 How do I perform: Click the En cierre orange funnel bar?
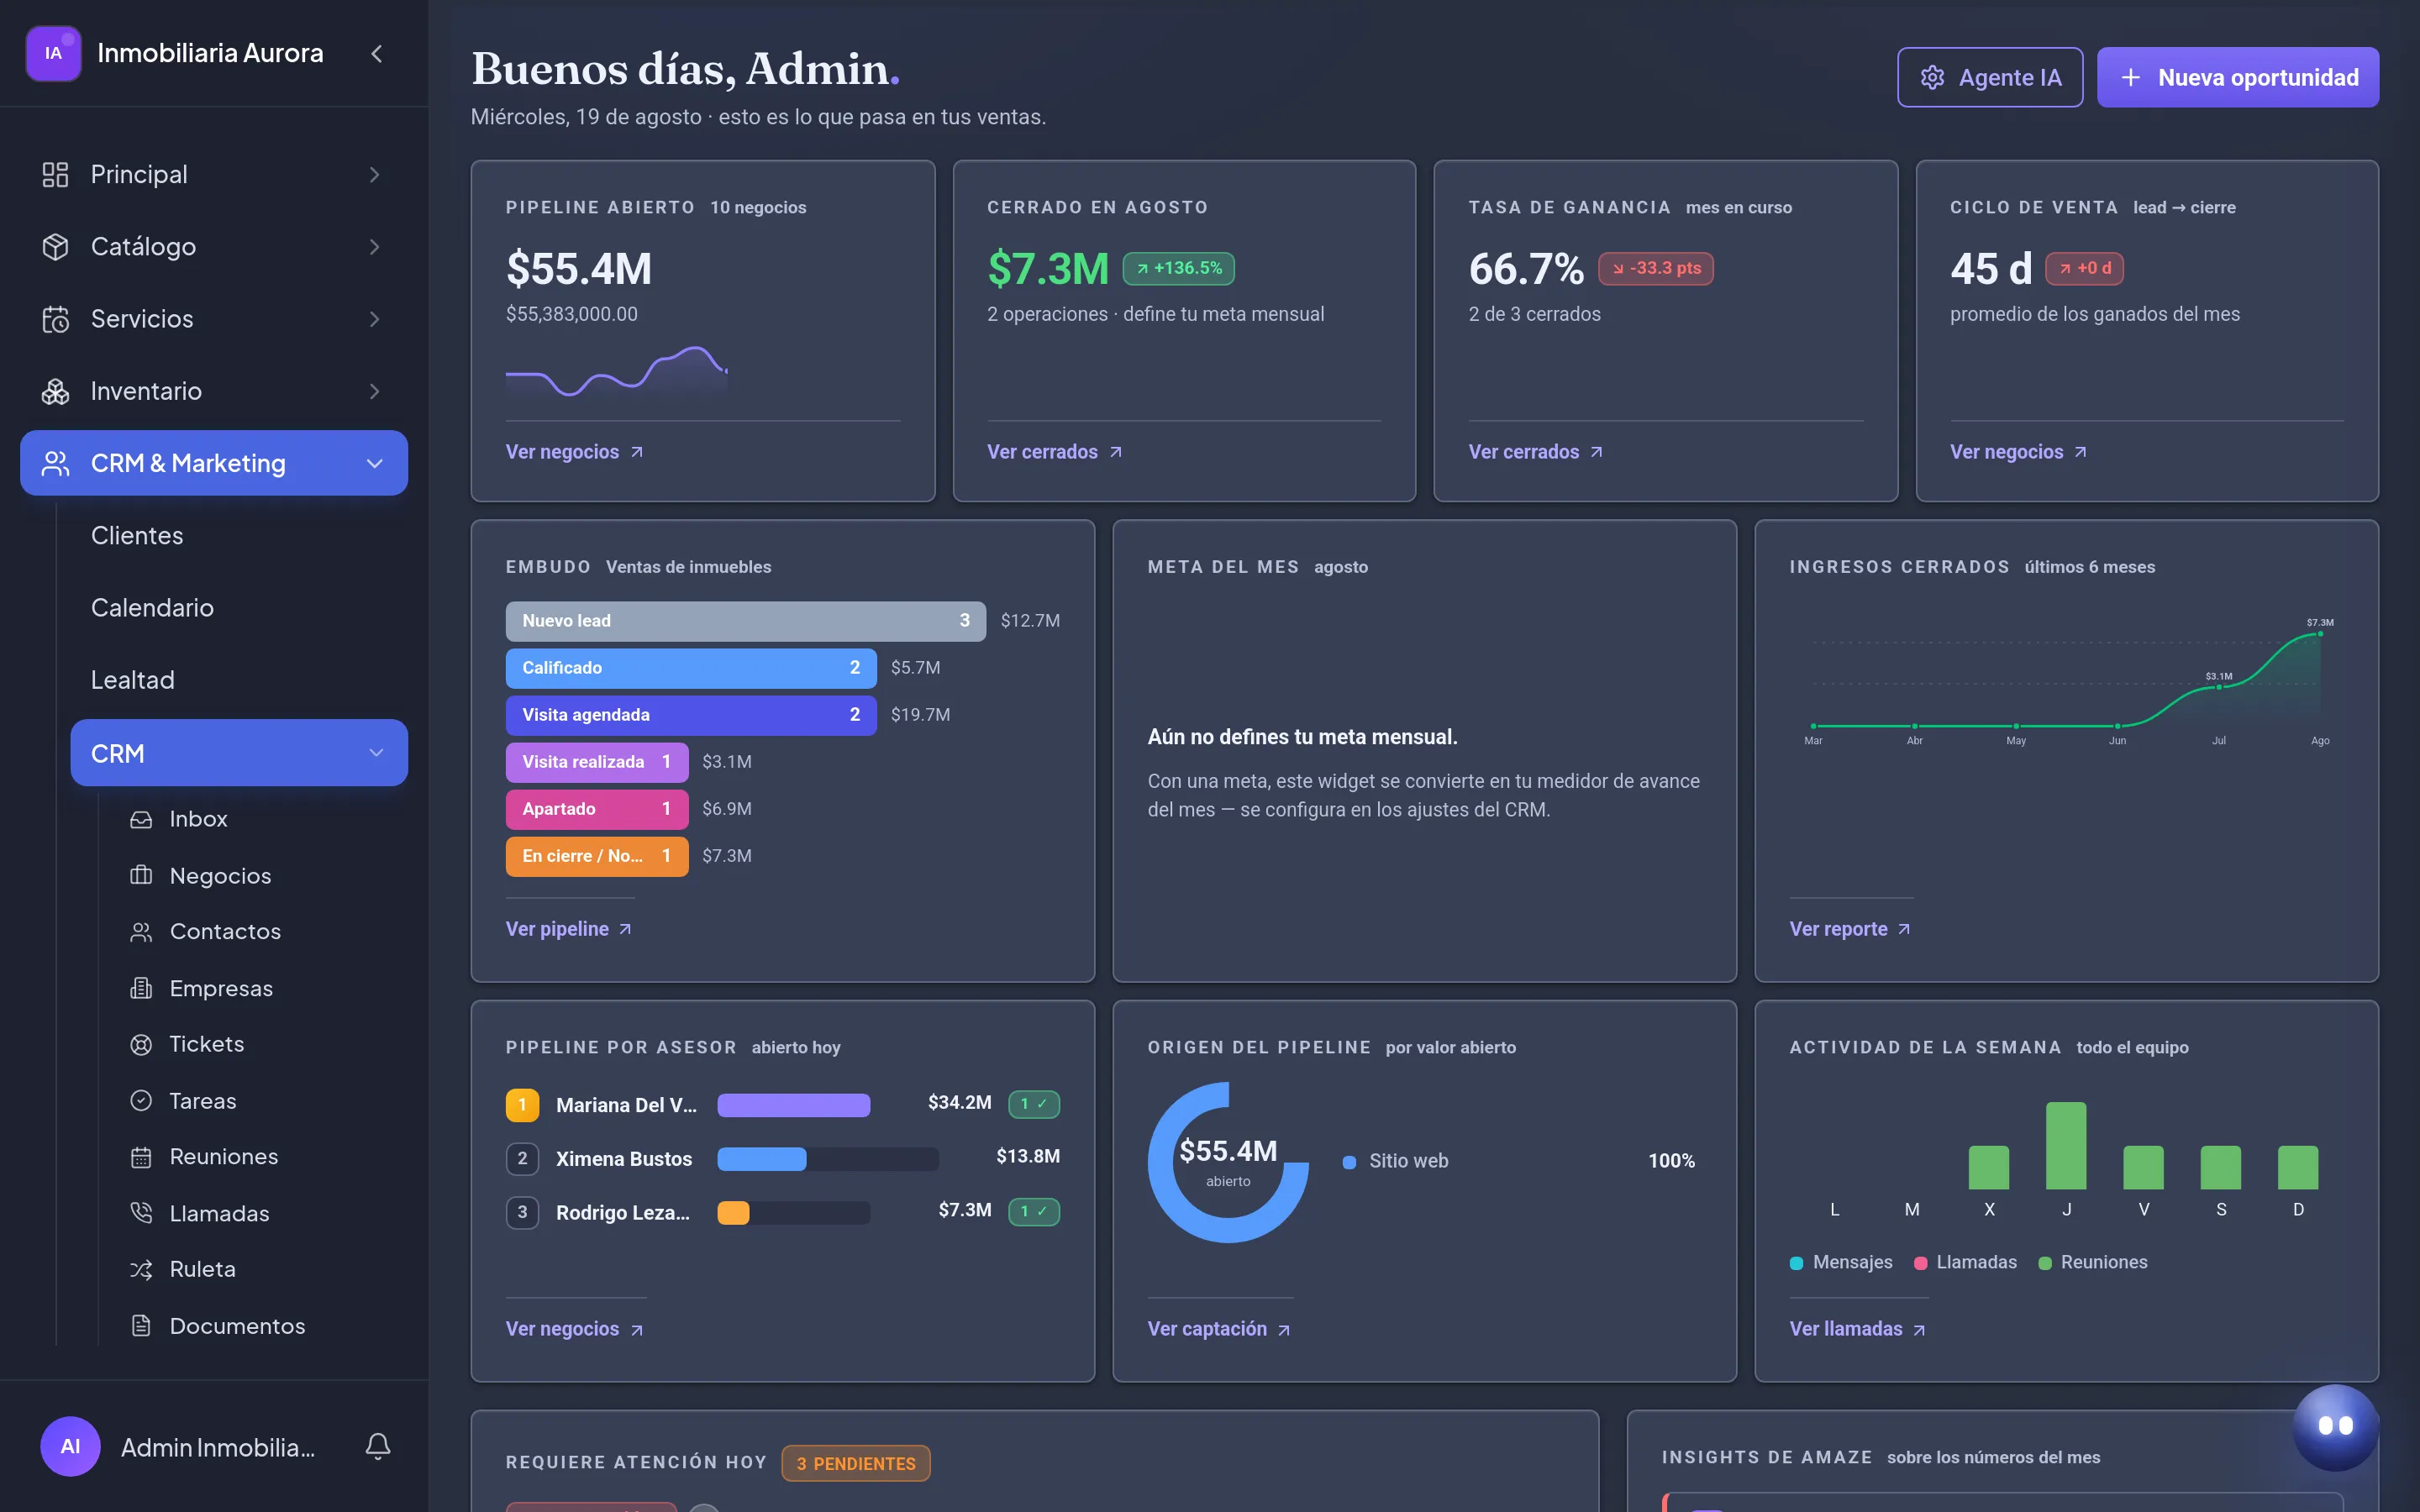pos(597,856)
